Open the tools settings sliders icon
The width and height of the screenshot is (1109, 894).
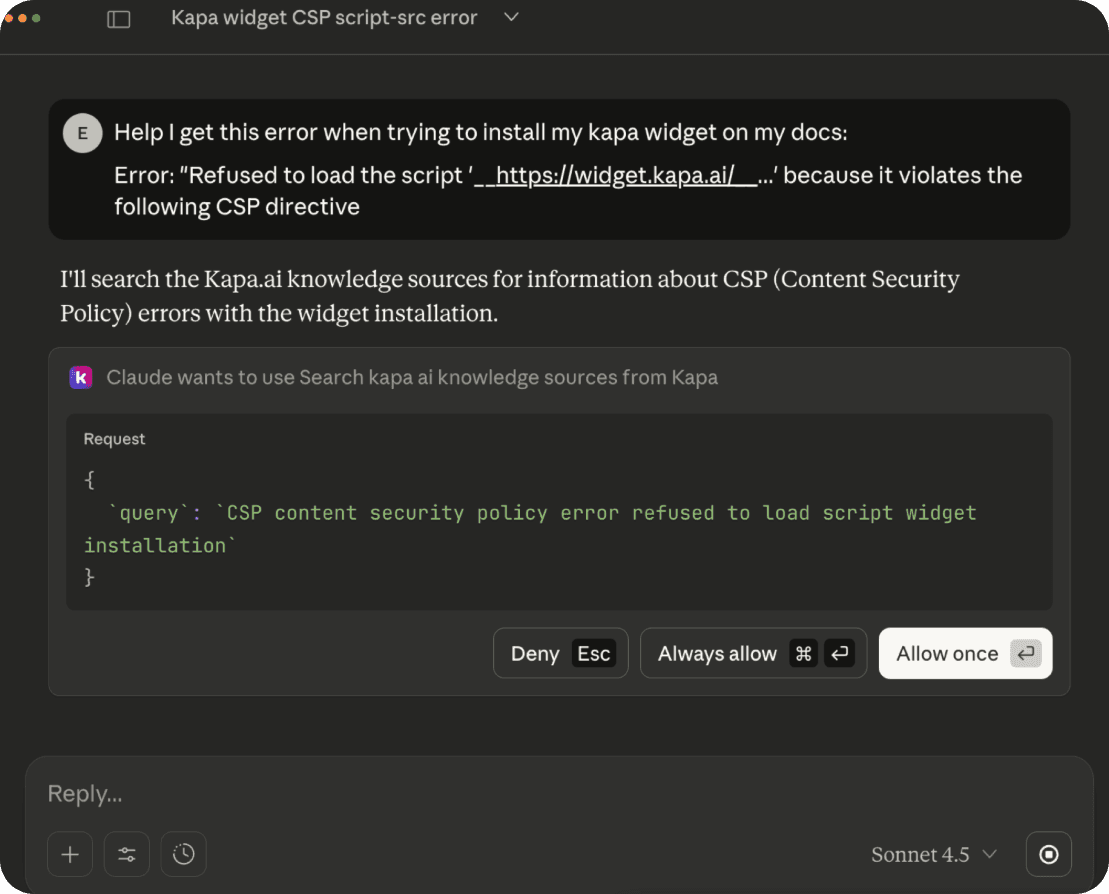pyautogui.click(x=127, y=854)
